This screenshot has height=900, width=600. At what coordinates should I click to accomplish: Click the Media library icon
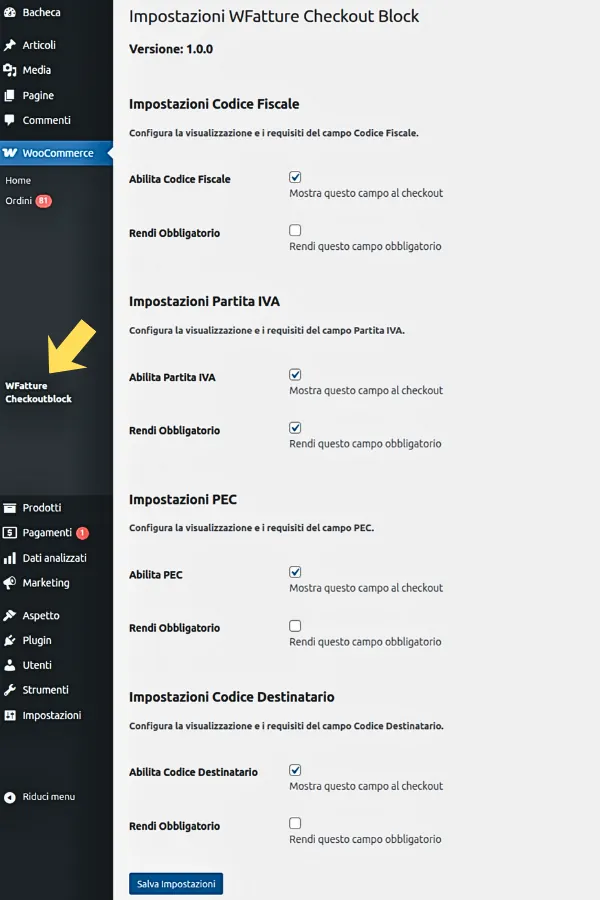pos(9,70)
